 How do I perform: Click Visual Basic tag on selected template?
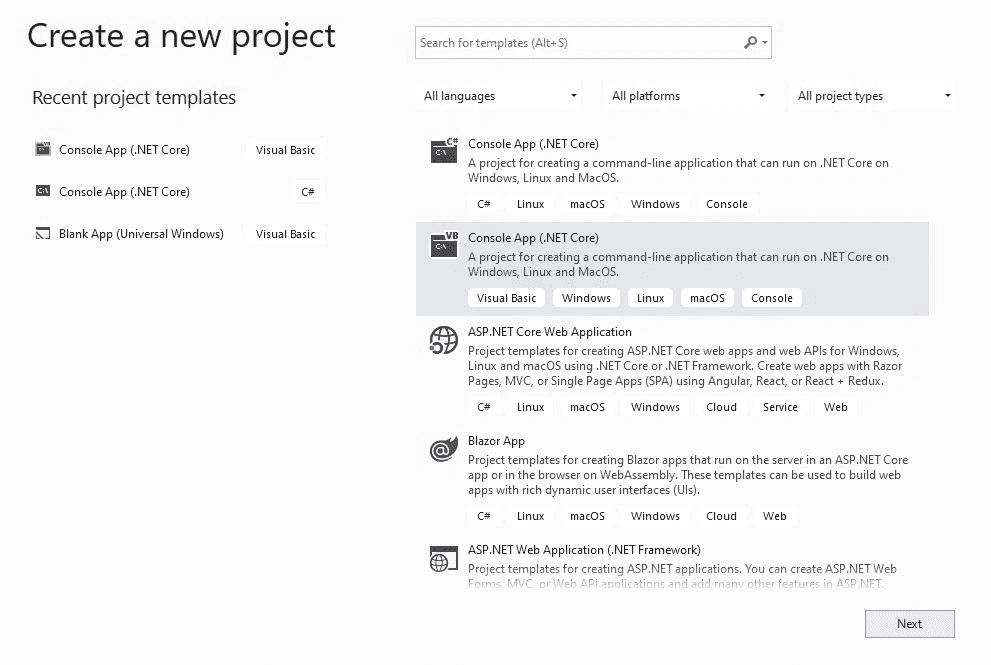click(506, 298)
